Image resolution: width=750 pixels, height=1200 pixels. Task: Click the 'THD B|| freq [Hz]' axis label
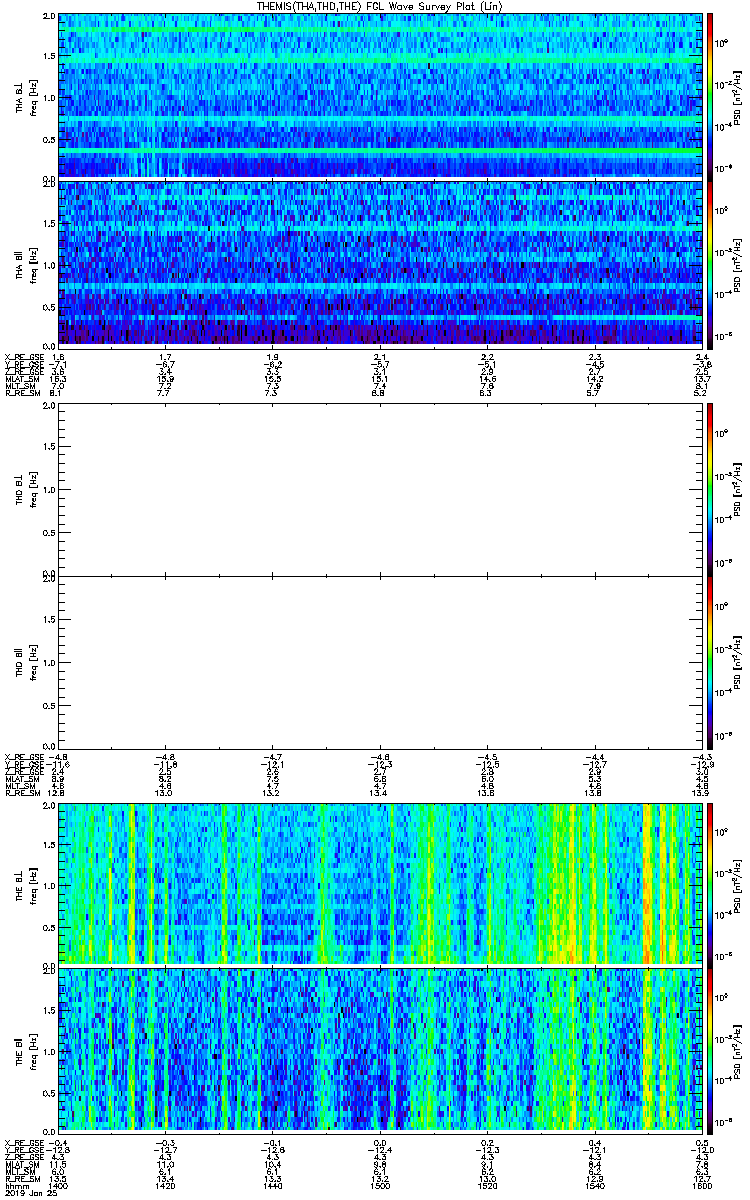click(27, 662)
